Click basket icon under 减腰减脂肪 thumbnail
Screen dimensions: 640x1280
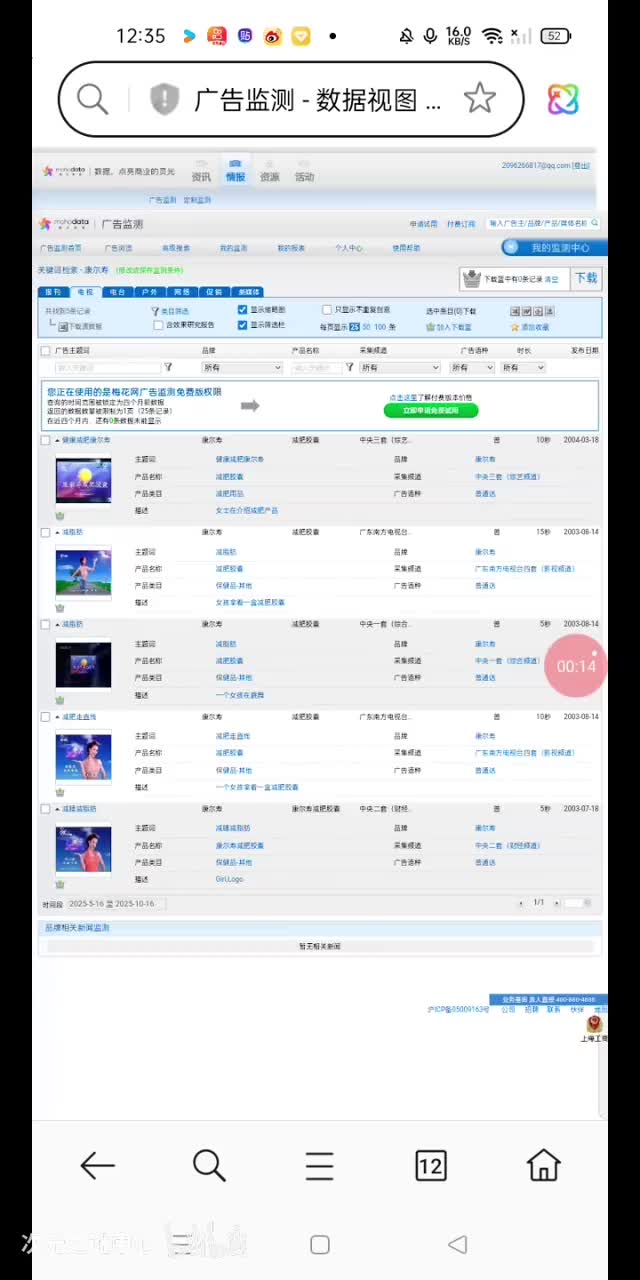tap(59, 884)
